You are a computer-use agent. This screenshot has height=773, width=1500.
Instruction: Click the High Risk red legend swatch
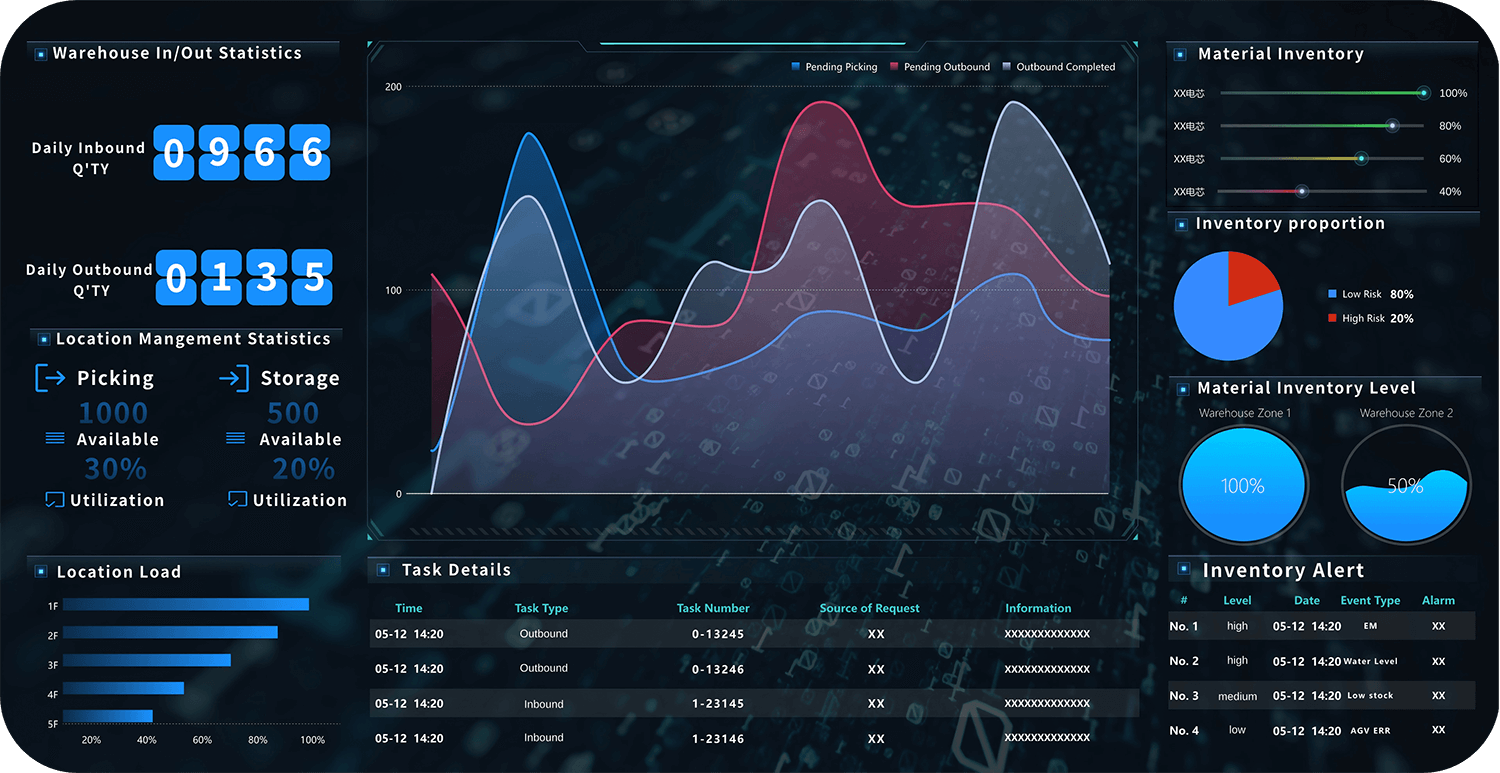[x=1332, y=318]
